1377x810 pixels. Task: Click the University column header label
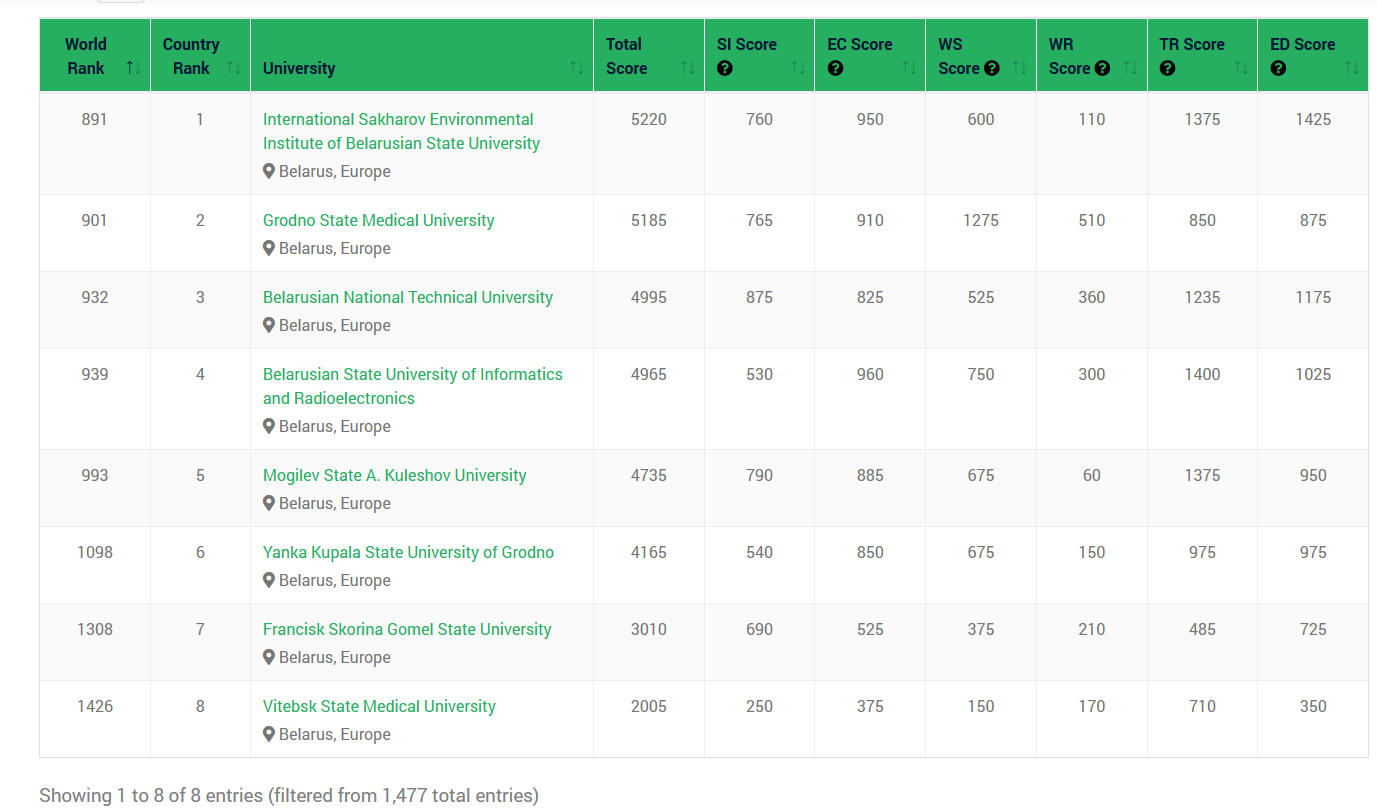point(299,68)
